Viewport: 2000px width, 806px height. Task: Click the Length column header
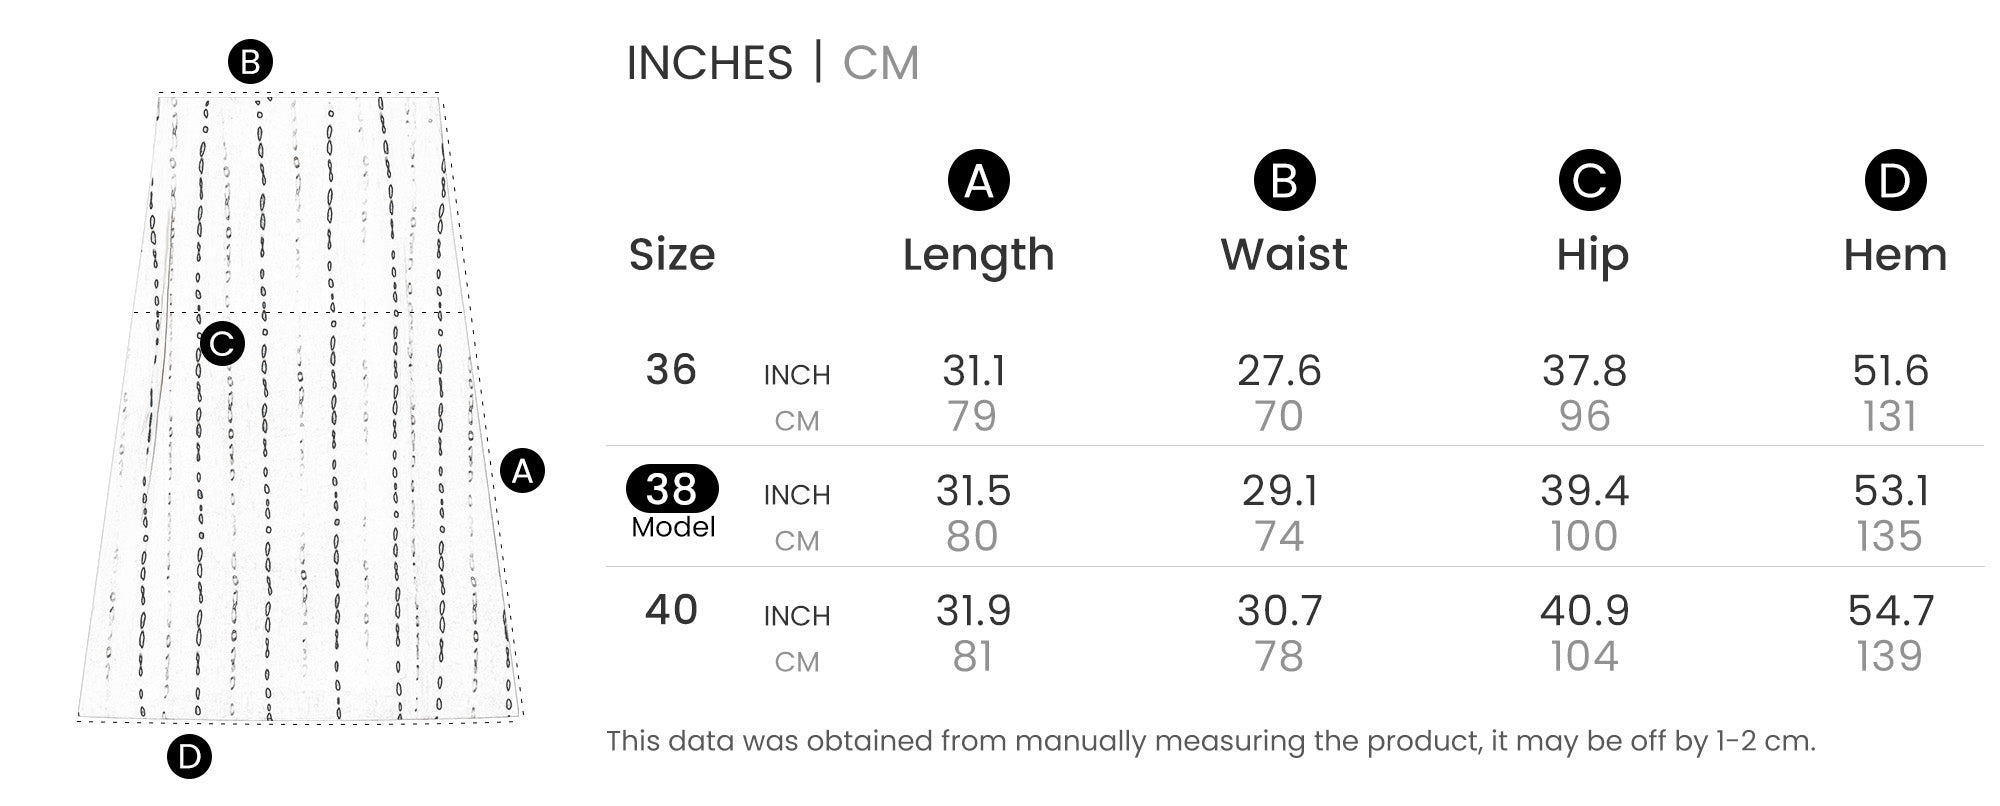(x=978, y=255)
